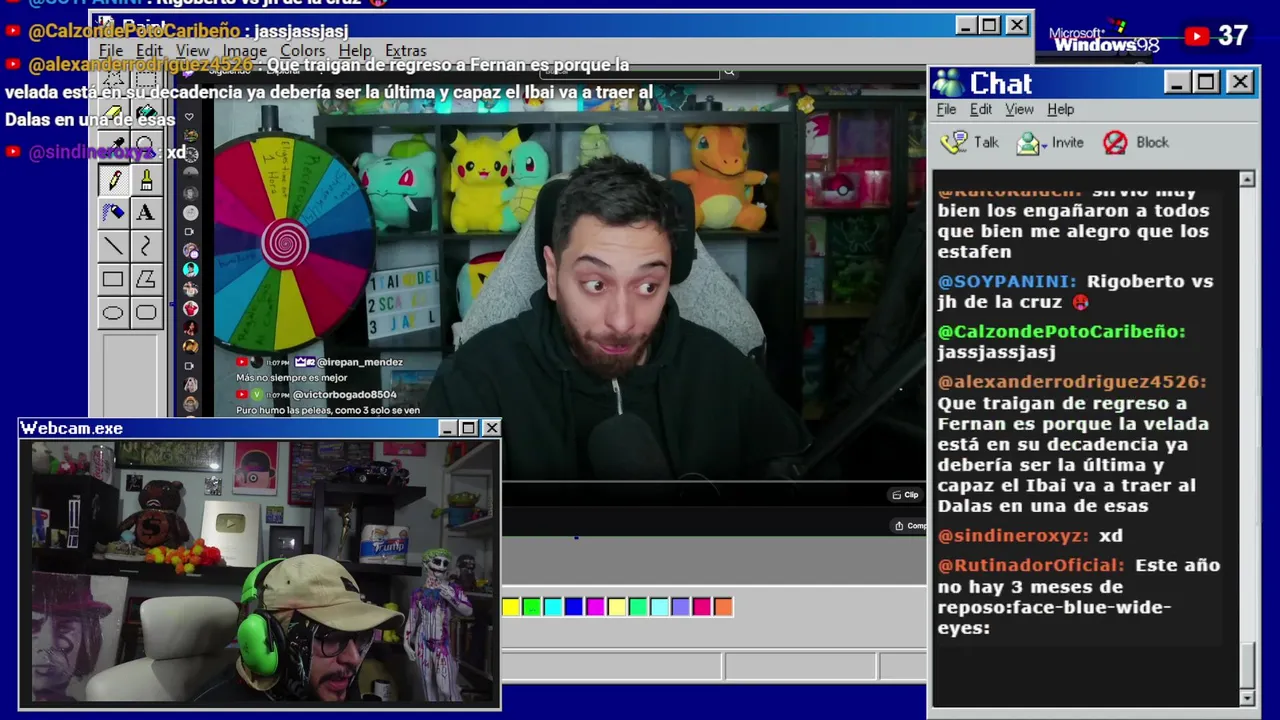This screenshot has width=1280, height=720.
Task: Click the YouTube logo beside the 37 counter
Action: (x=1197, y=37)
